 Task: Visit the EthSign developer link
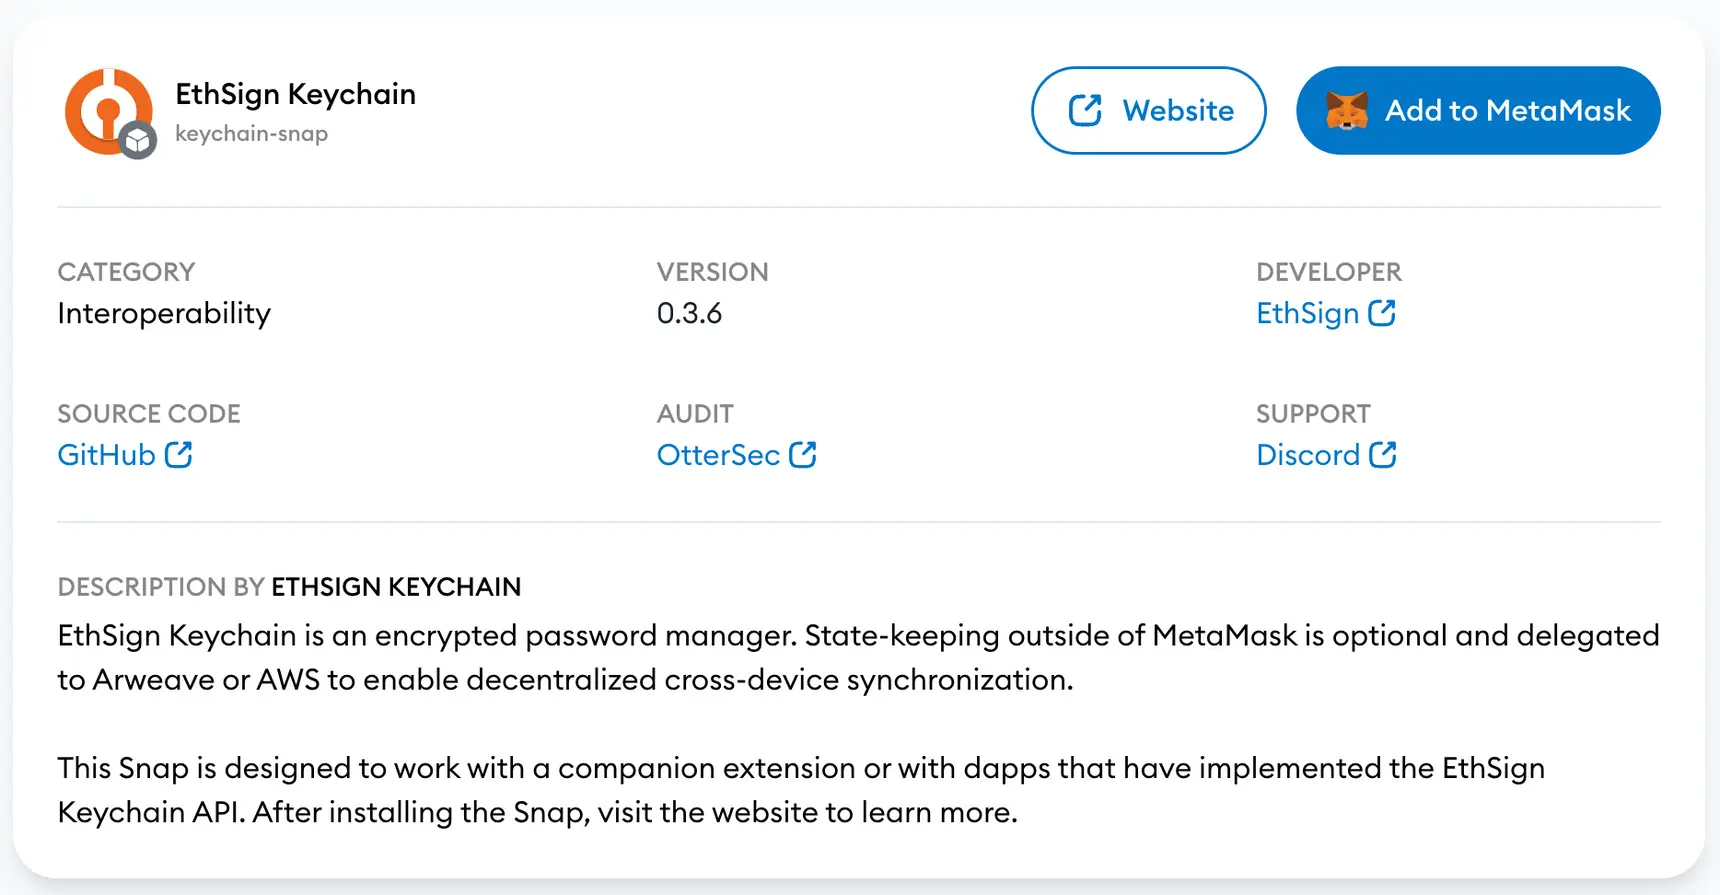point(1307,313)
